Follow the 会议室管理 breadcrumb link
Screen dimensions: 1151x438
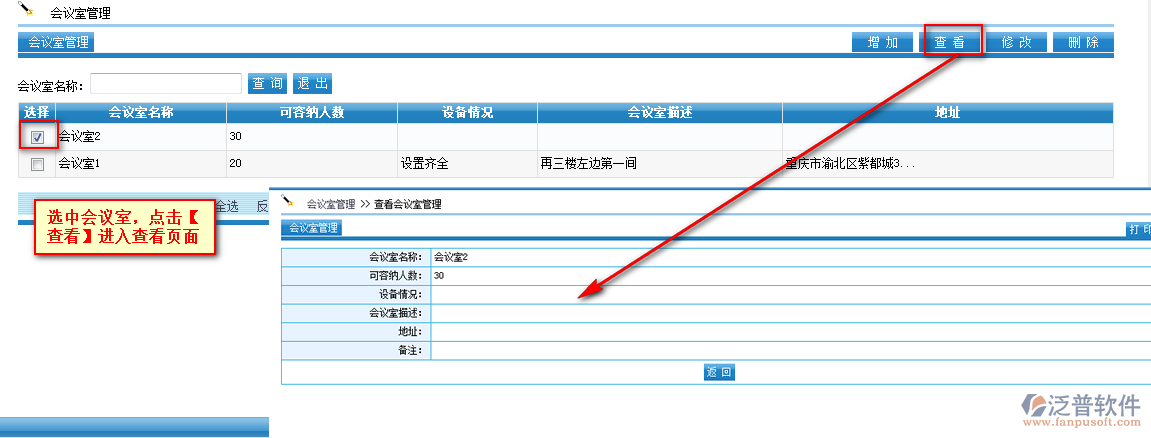[x=331, y=204]
